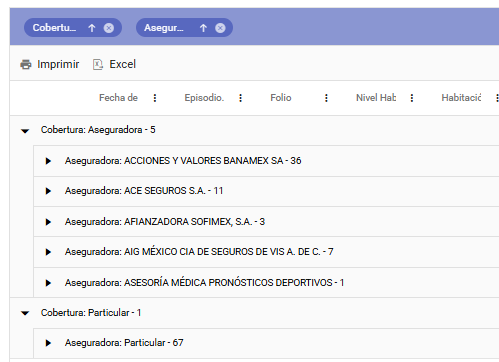Viewport: 499px width, 362px height.
Task: Expand ACE SEGUROS S.A. group
Action: click(x=48, y=191)
